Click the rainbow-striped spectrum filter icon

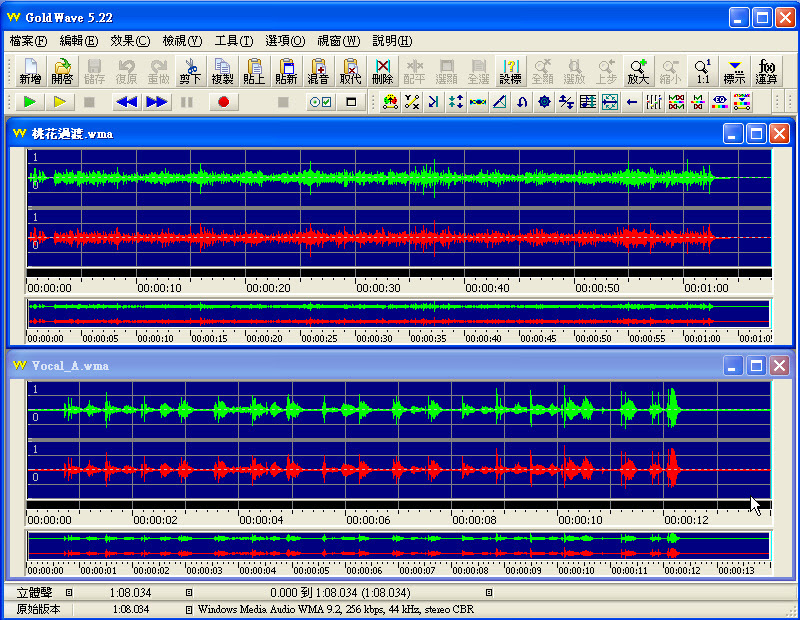(x=742, y=102)
